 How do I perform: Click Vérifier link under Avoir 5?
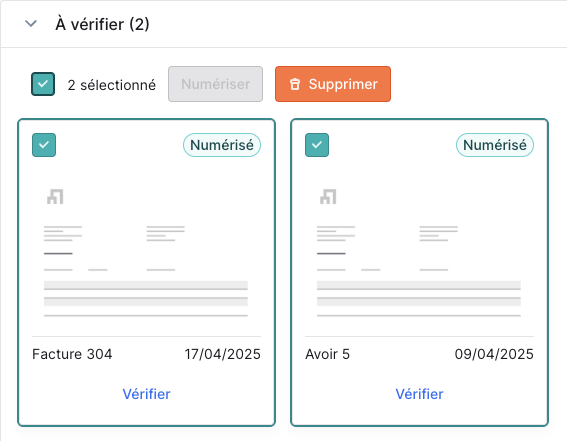(419, 394)
